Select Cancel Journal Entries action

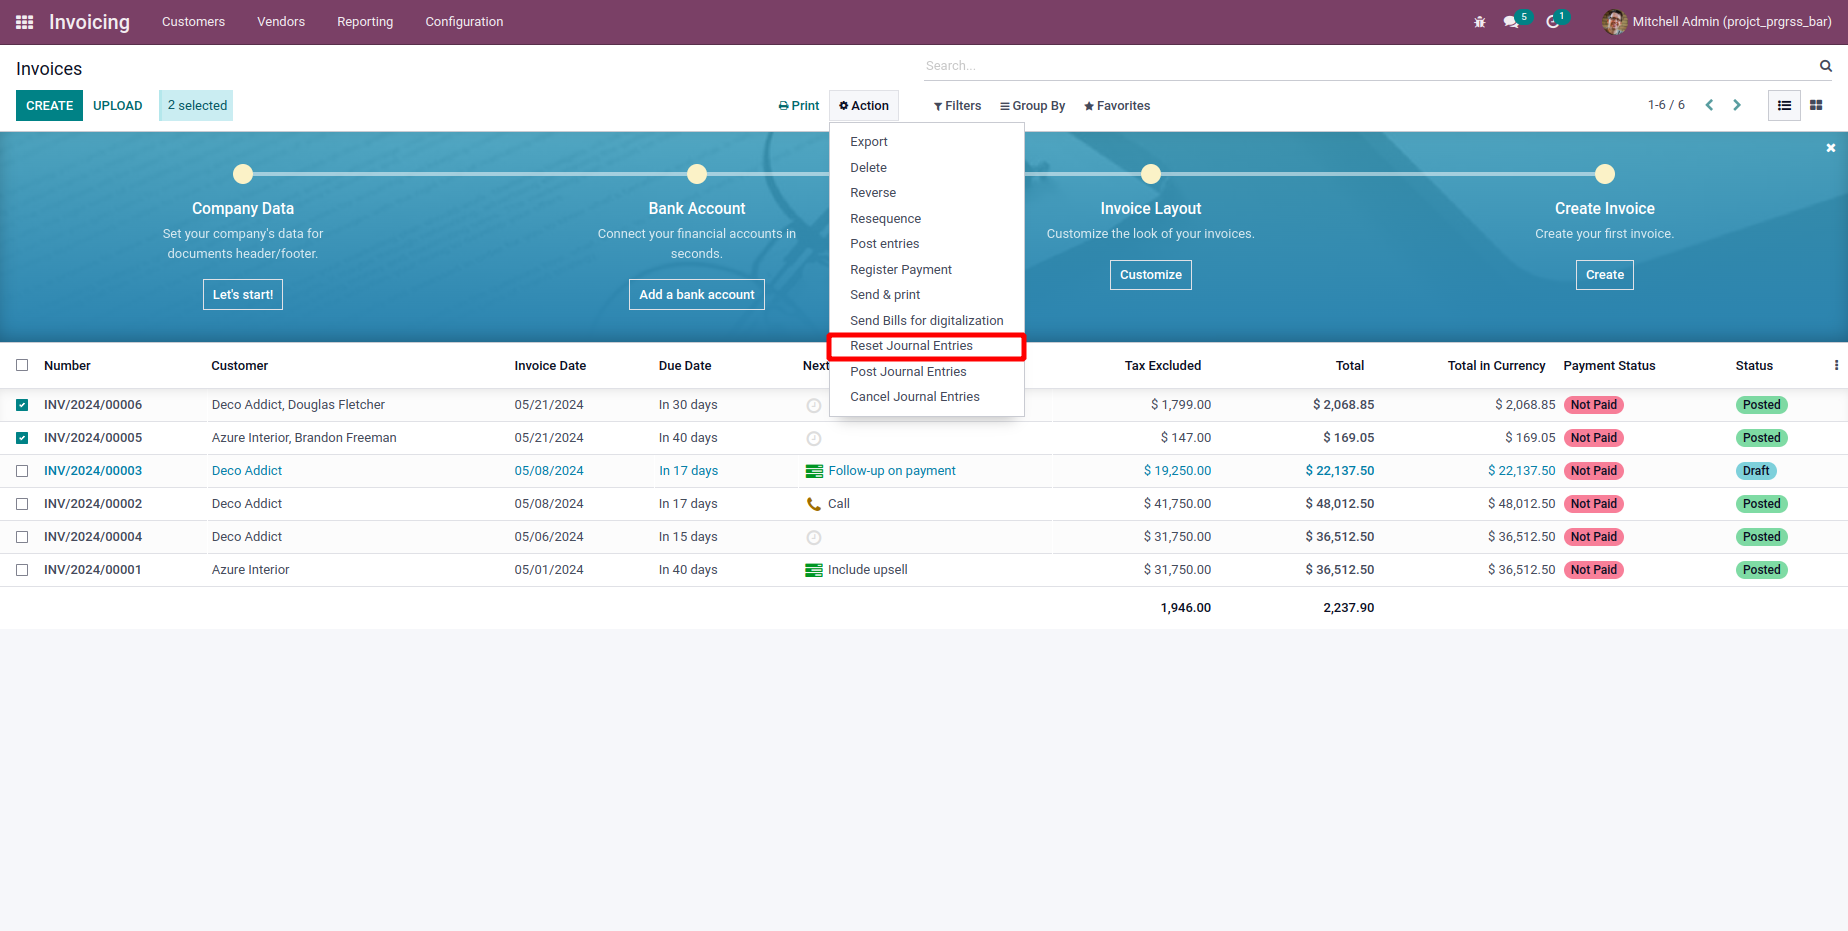click(x=927, y=397)
